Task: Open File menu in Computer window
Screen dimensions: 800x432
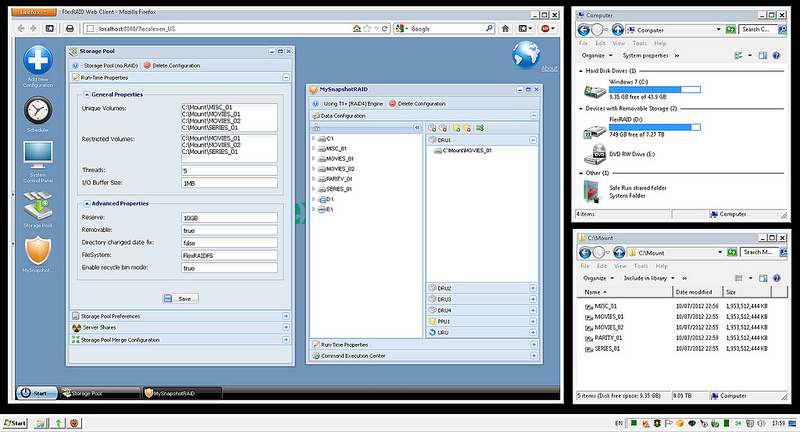Action: 583,43
